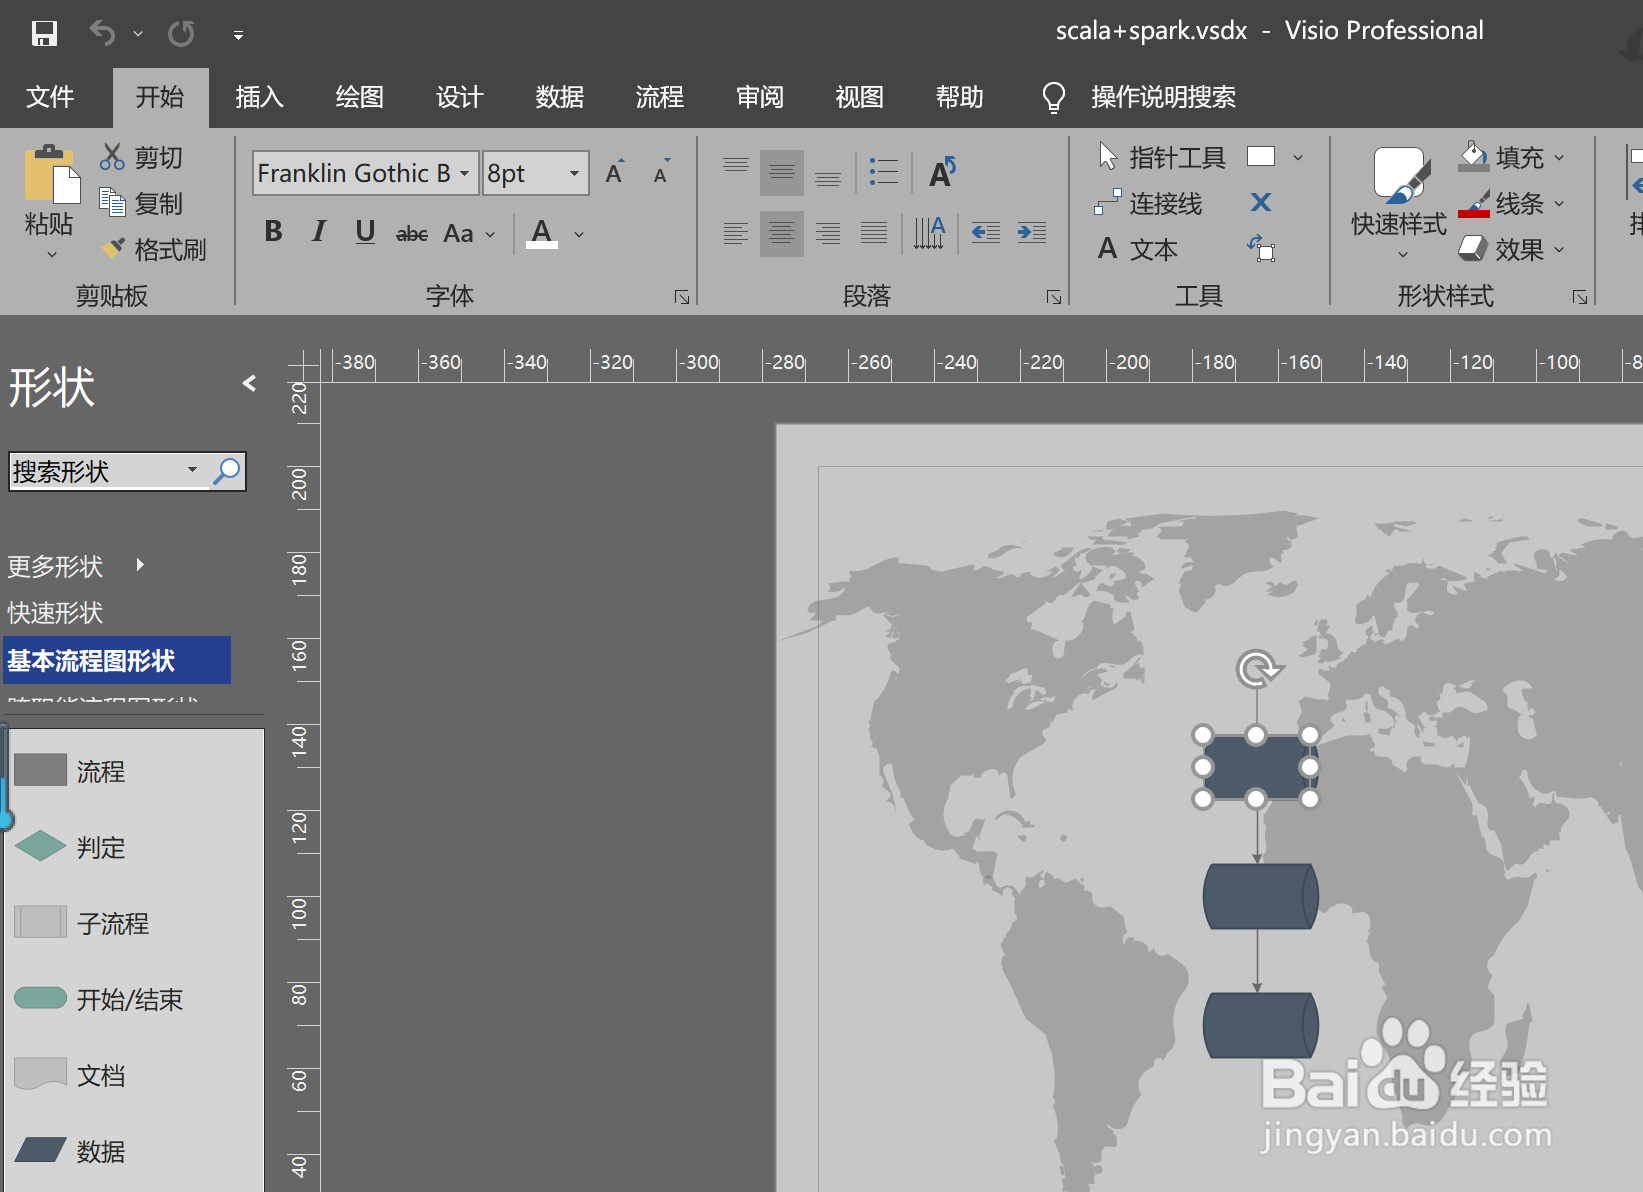Select align right paragraph

tap(828, 234)
